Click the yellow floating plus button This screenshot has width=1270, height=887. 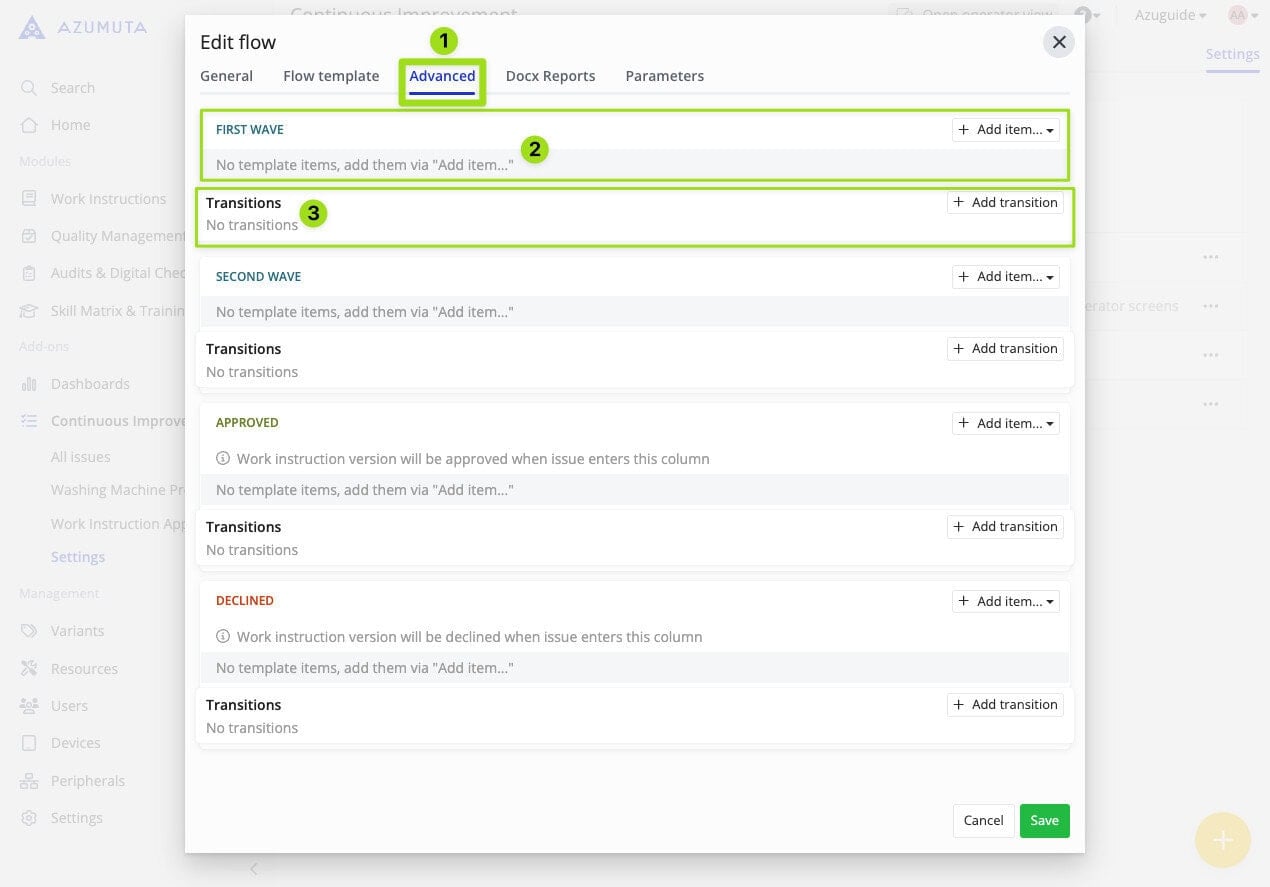(x=1222, y=840)
